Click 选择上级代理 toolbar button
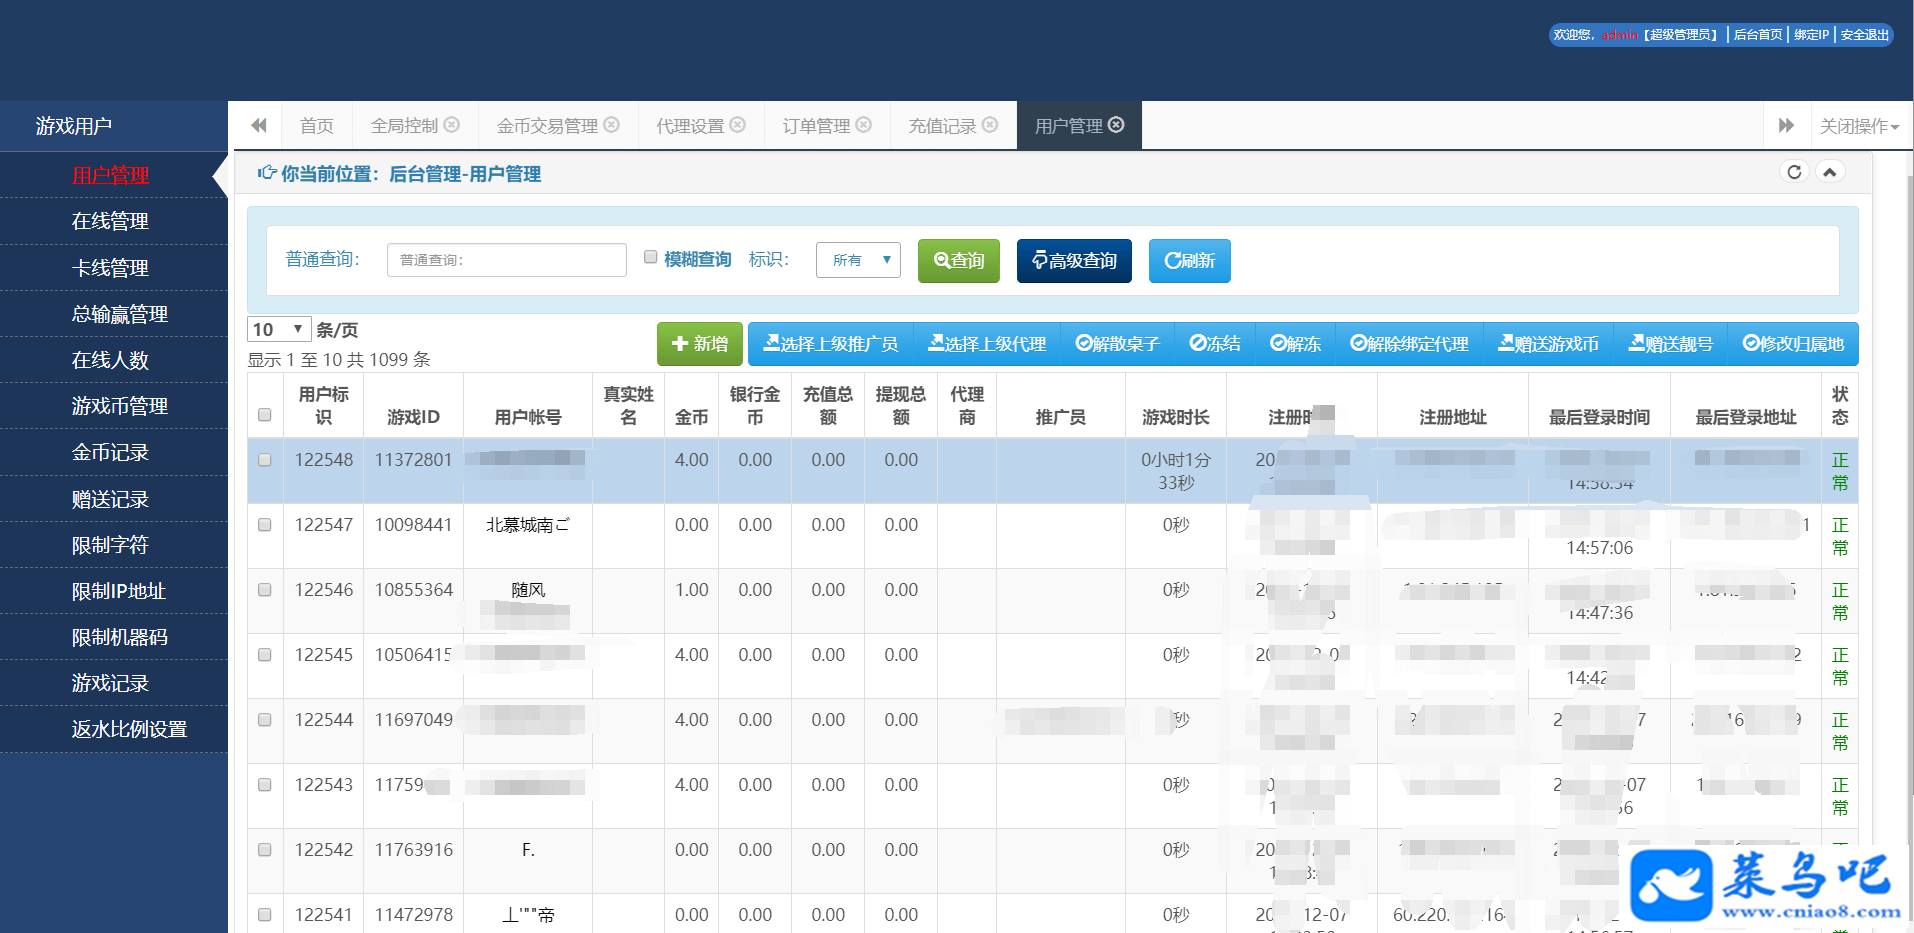 click(987, 344)
